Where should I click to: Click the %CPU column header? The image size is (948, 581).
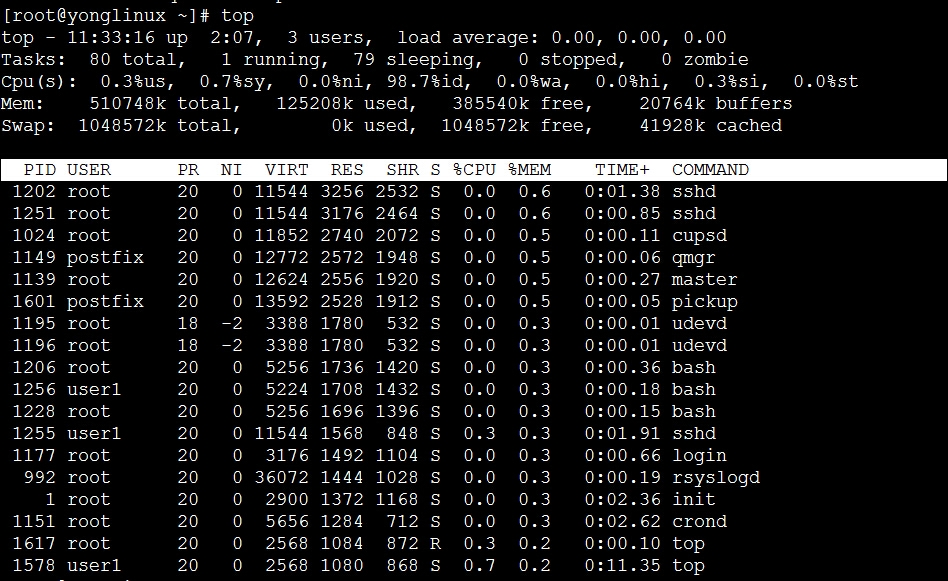pyautogui.click(x=475, y=170)
